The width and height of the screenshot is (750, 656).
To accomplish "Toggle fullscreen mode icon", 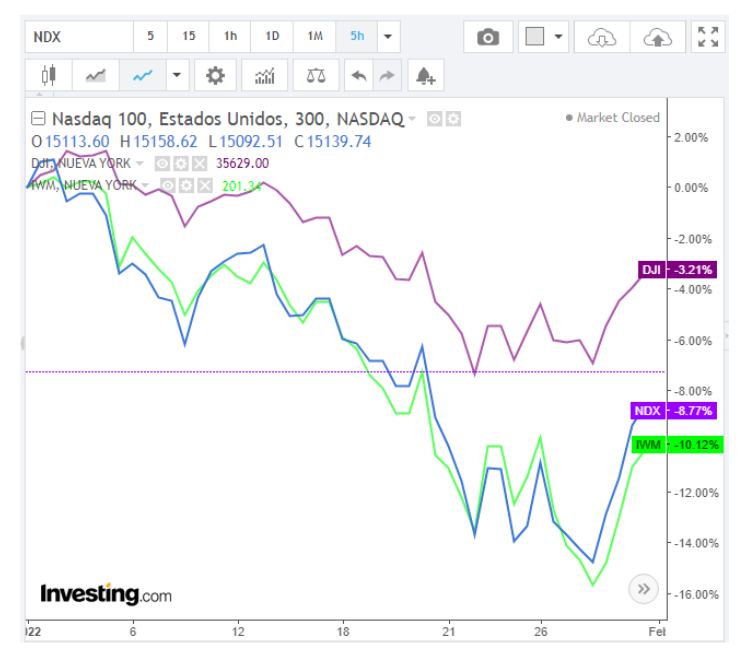I will pos(708,37).
